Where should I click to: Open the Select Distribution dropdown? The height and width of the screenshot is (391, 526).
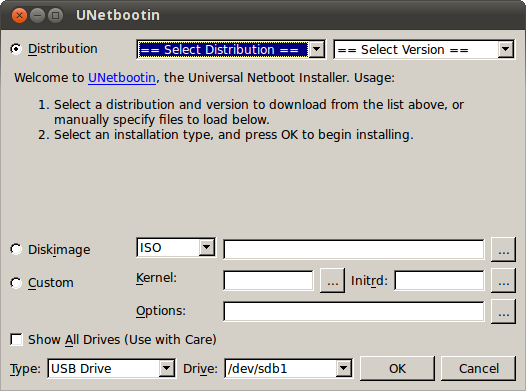coord(231,50)
